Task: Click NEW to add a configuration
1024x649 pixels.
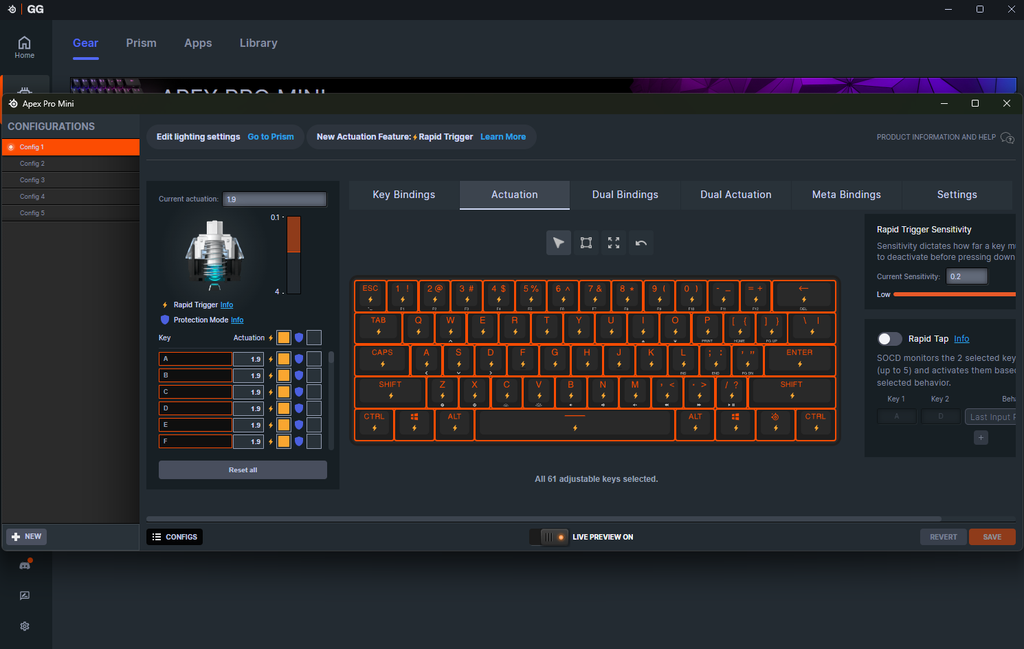Action: pyautogui.click(x=26, y=537)
